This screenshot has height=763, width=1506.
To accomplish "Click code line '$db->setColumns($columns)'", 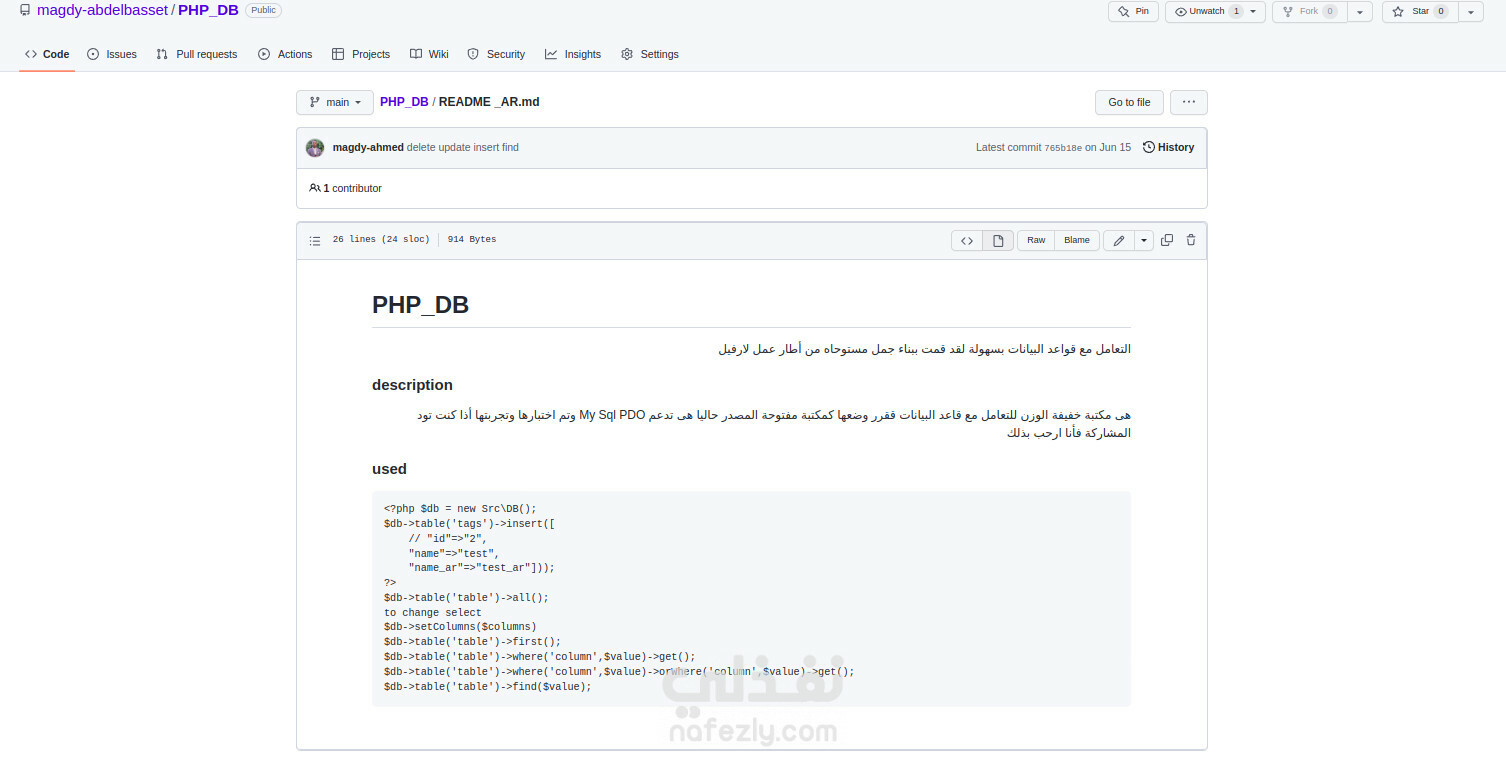I will 460,627.
